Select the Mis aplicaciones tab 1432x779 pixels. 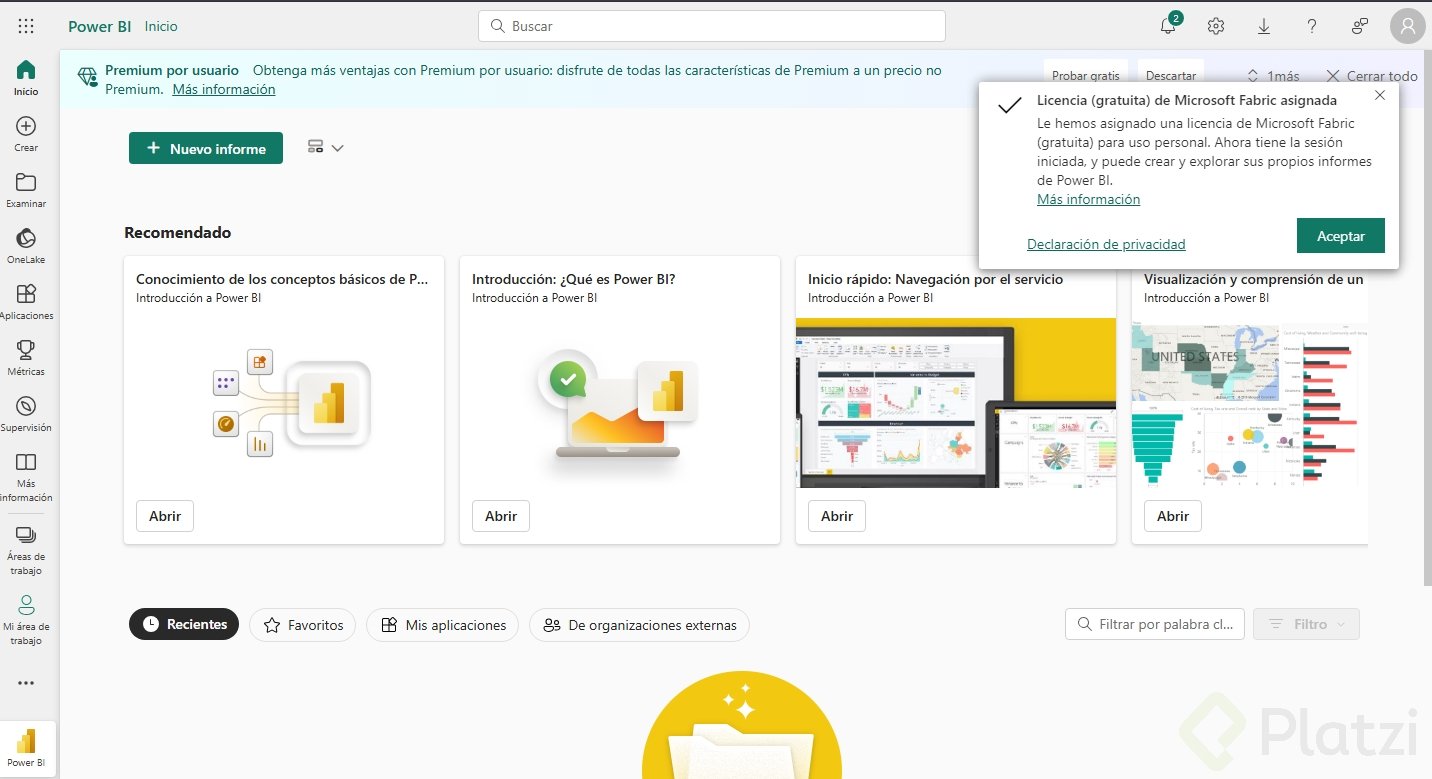pyautogui.click(x=442, y=625)
